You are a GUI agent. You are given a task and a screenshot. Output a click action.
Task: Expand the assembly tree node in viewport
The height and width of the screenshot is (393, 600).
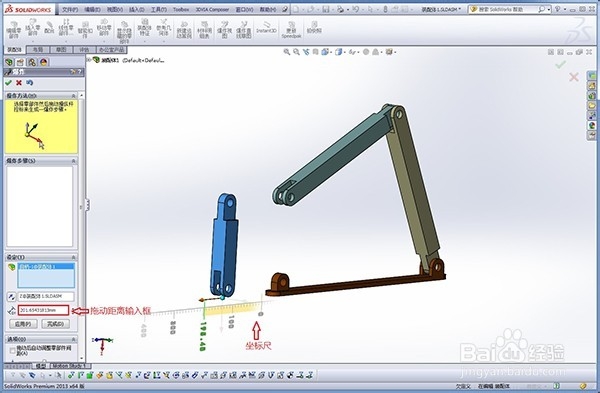tap(89, 60)
